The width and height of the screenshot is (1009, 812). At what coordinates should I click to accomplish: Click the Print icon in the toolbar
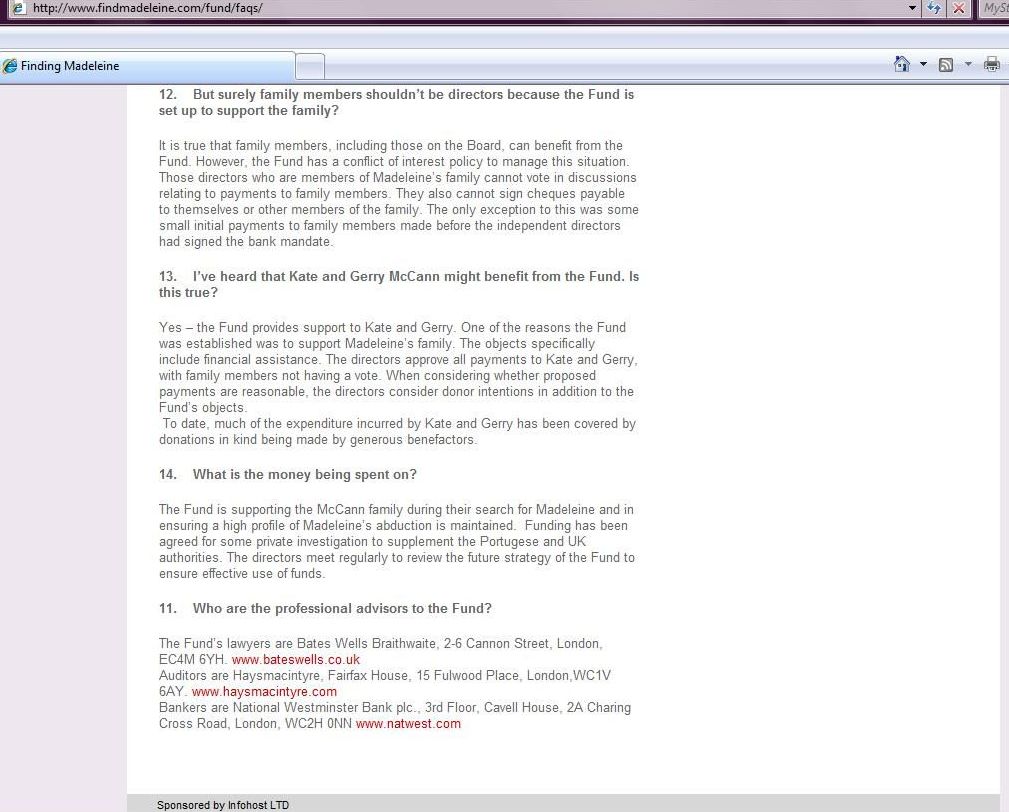click(x=991, y=65)
